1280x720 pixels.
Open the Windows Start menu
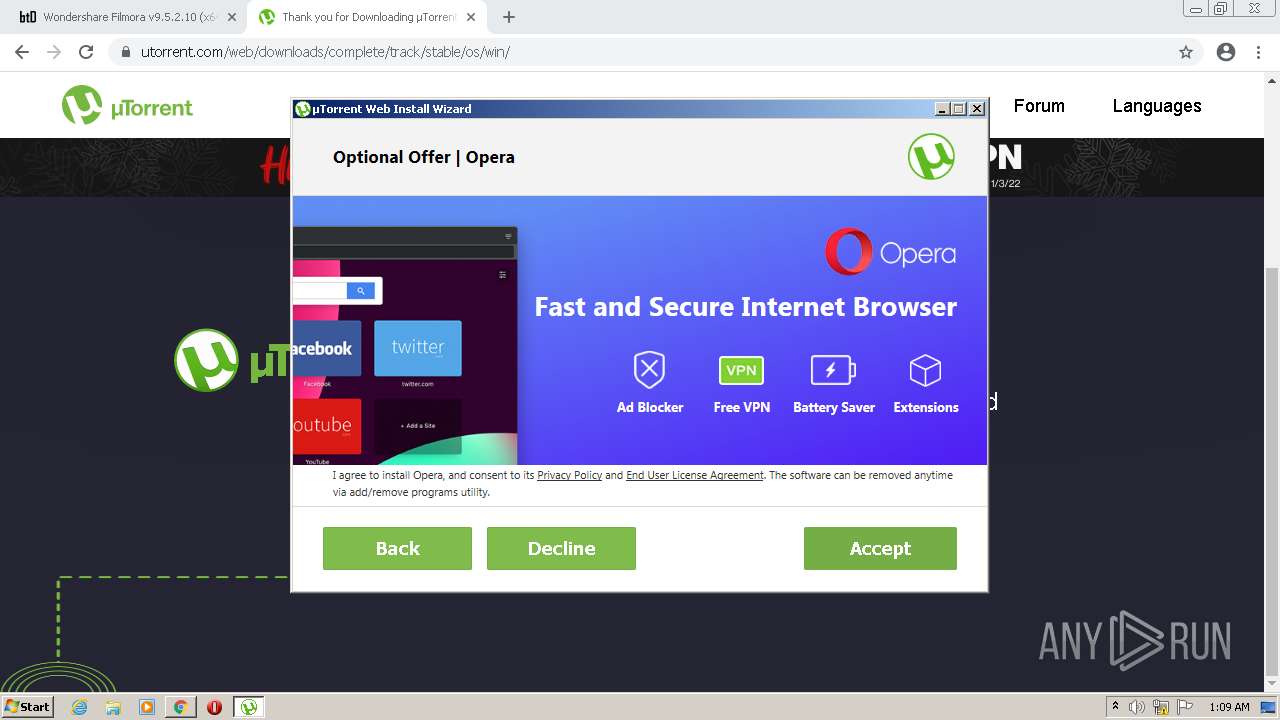coord(27,707)
